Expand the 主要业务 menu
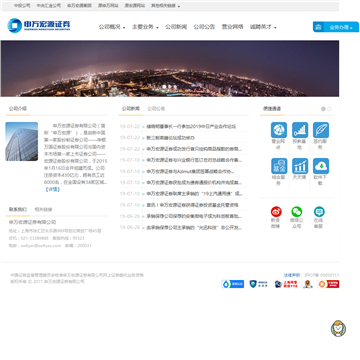 click(x=145, y=27)
